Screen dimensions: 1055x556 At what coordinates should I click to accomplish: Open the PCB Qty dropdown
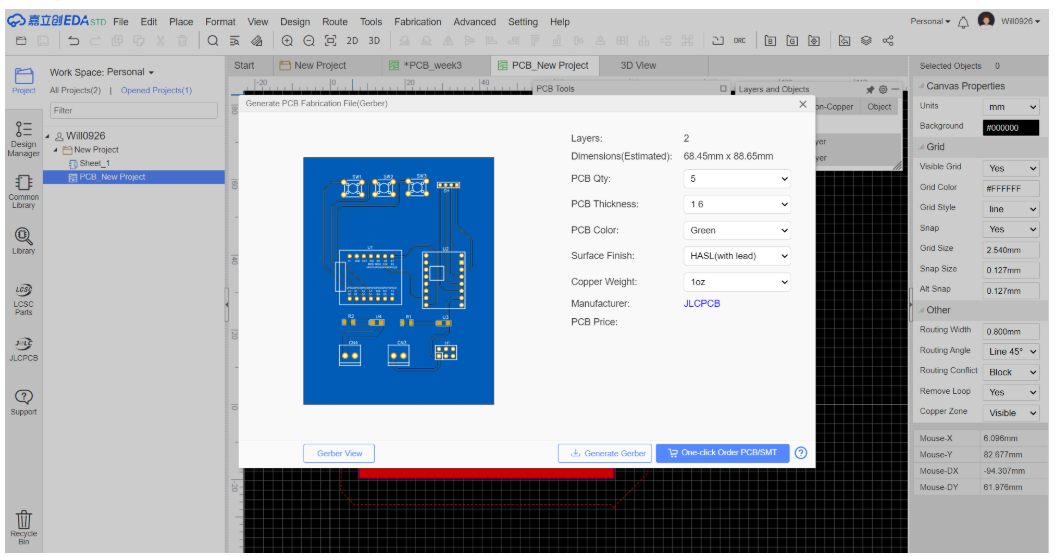737,179
